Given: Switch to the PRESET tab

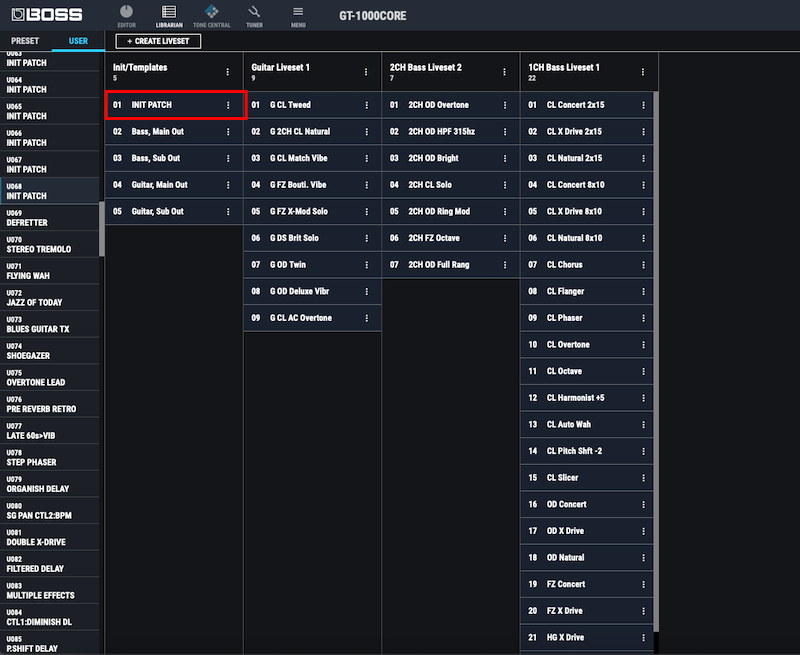Looking at the screenshot, I should (x=25, y=41).
